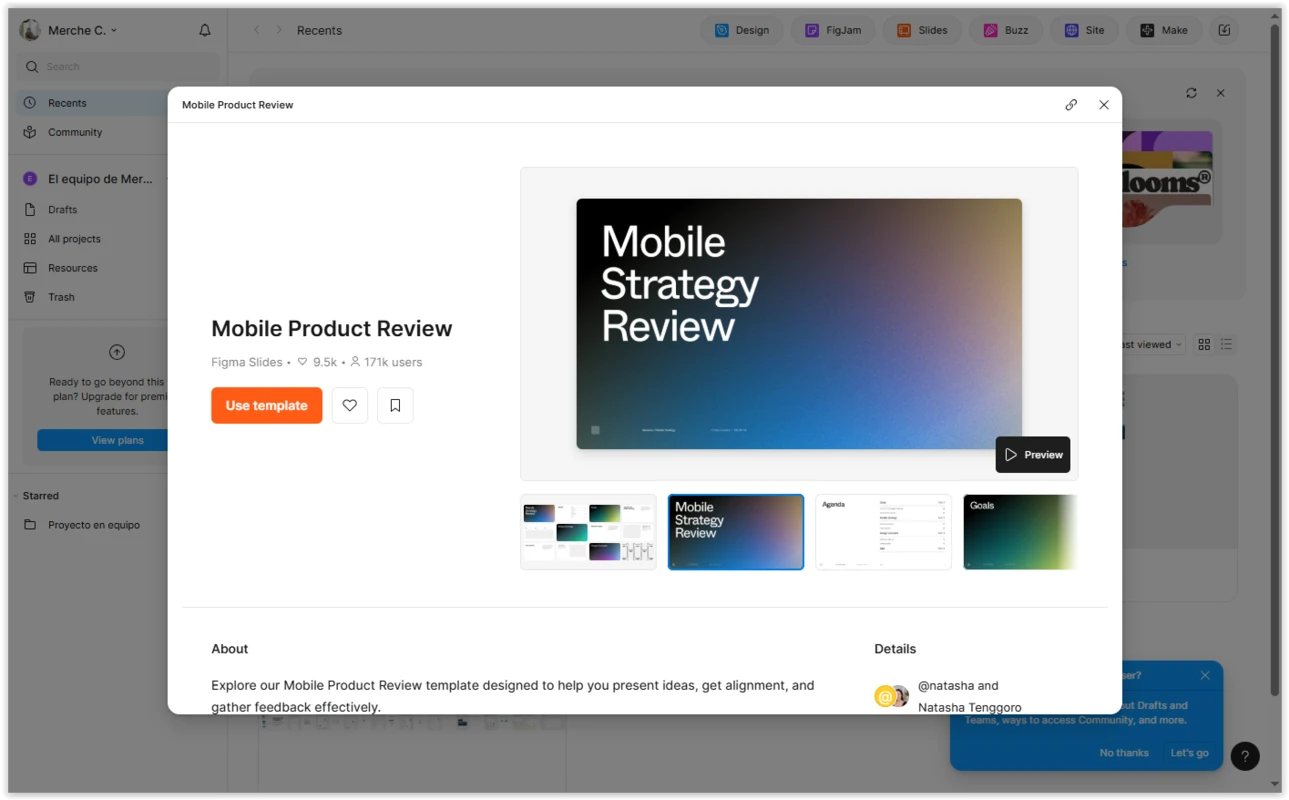Go to Drafts in sidebar
This screenshot has width=1289, height=800.
(x=62, y=210)
